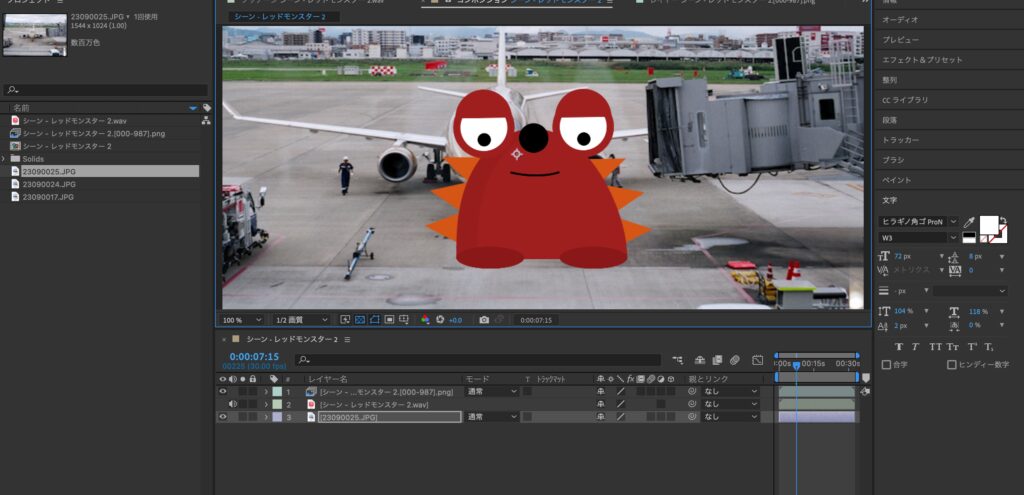Viewport: 1024px width, 495px height.
Task: Toggle the transparency grid icon
Action: coord(360,320)
